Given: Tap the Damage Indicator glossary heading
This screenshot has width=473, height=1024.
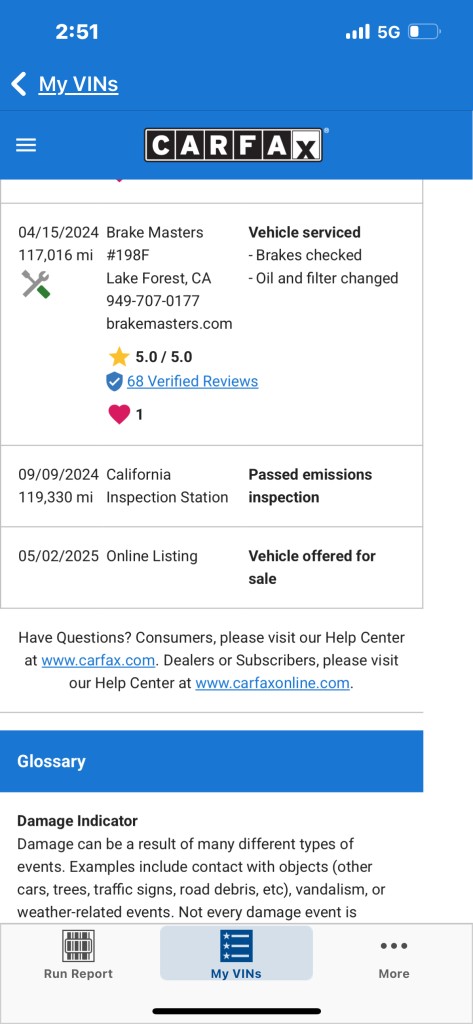Looking at the screenshot, I should click(x=77, y=821).
